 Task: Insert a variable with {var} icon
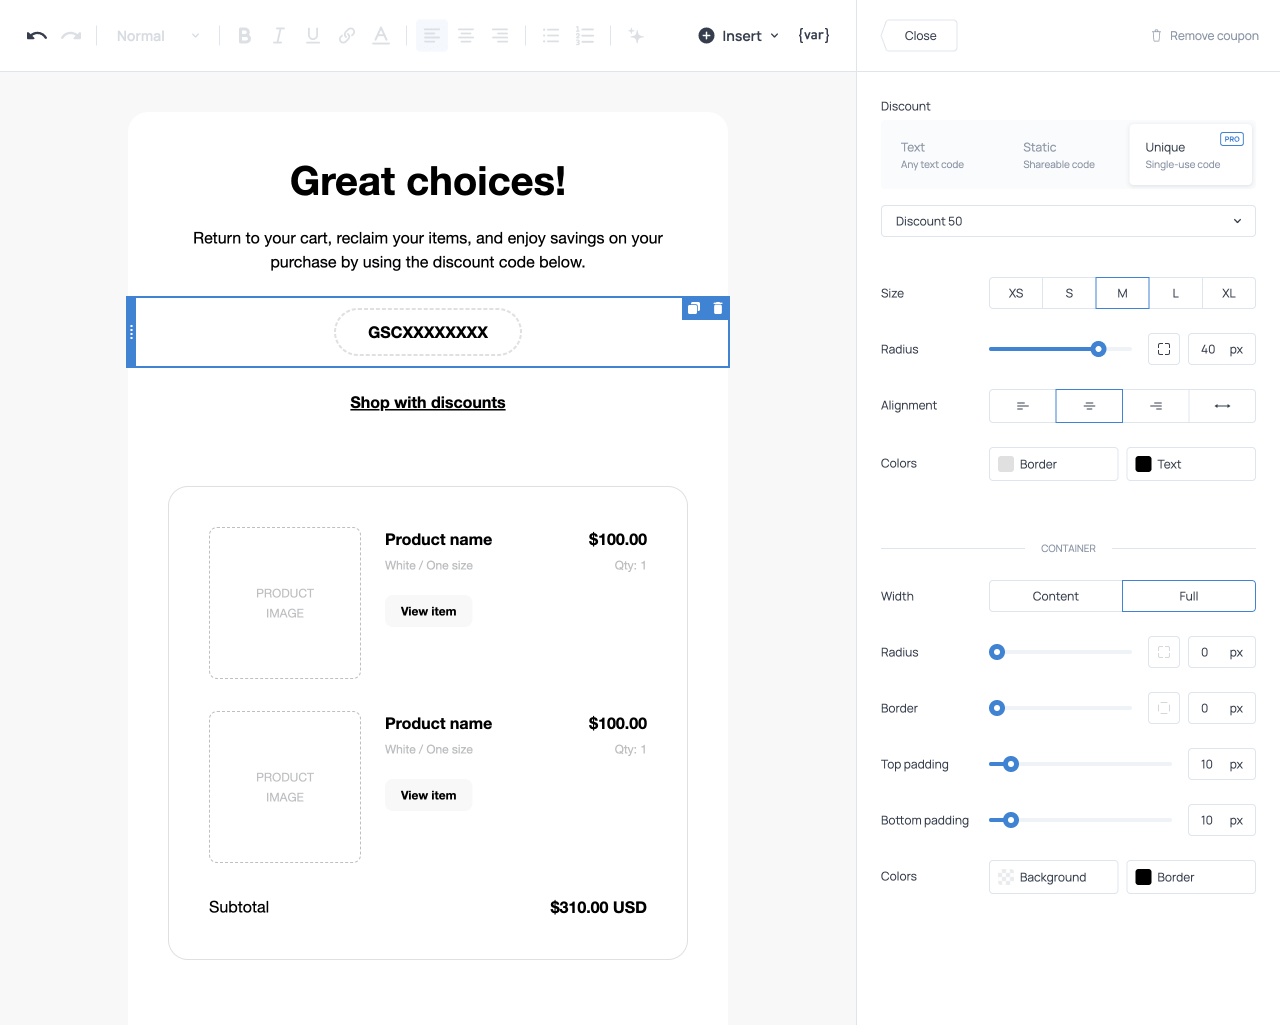[813, 35]
